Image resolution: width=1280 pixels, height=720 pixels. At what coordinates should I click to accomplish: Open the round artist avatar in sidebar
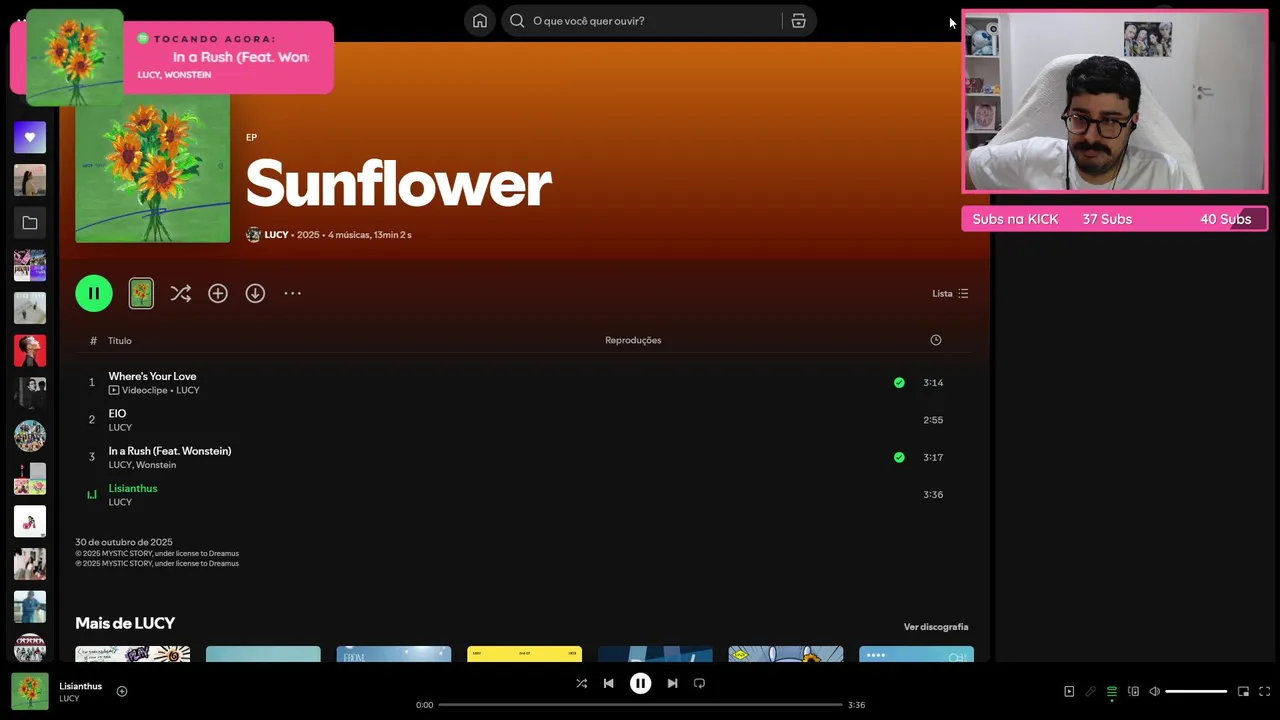pyautogui.click(x=30, y=436)
